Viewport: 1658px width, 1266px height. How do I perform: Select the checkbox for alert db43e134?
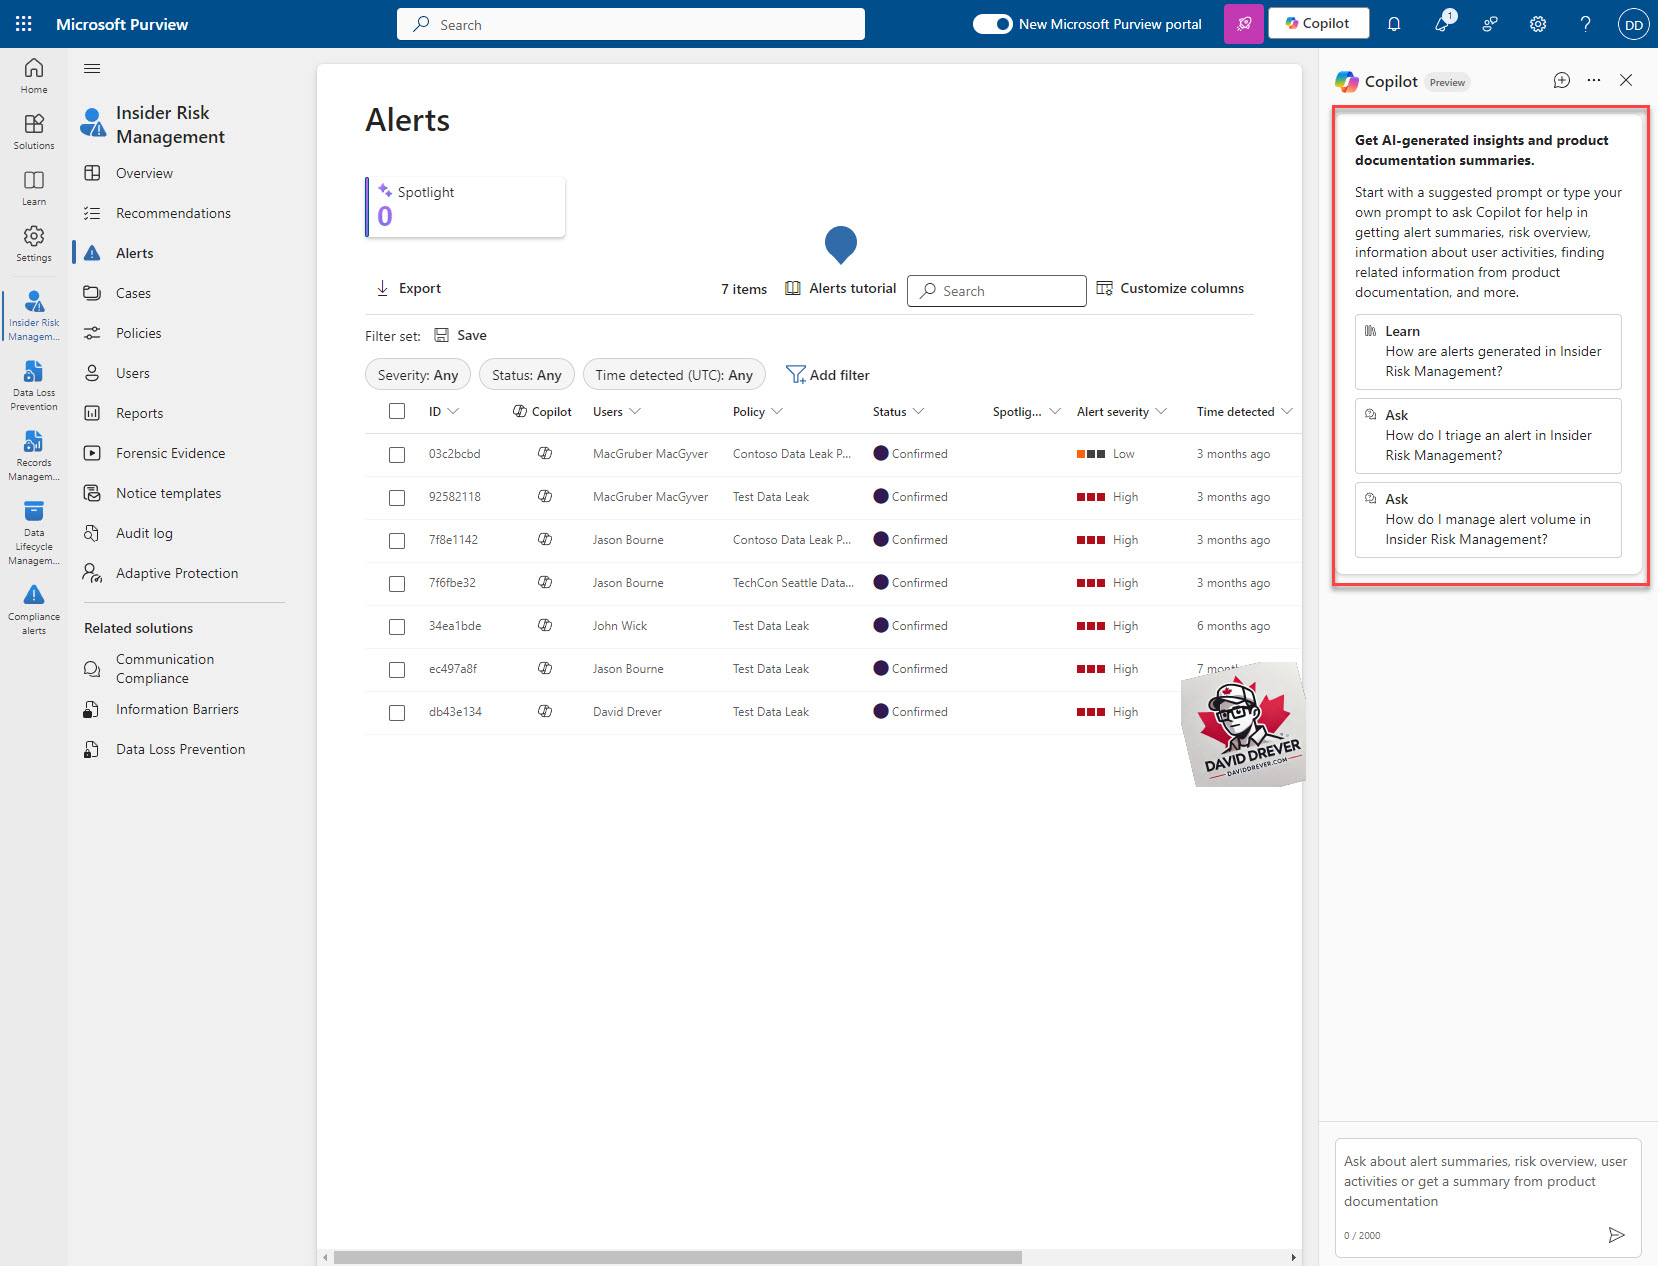[x=397, y=713]
